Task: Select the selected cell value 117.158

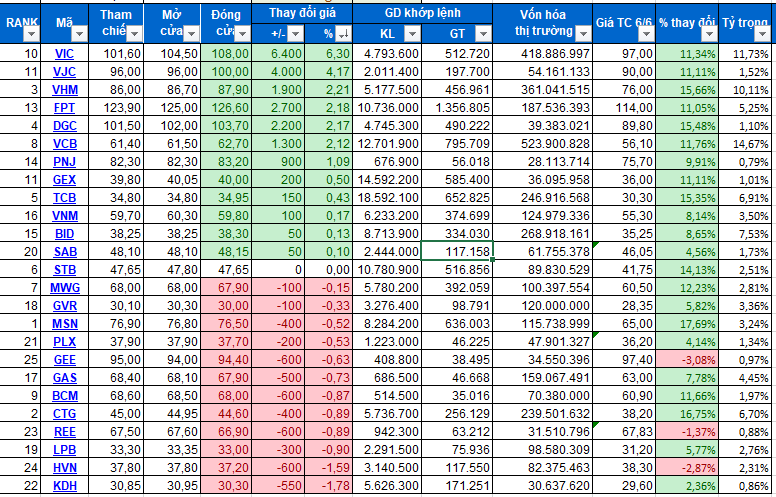Action: pos(457,251)
